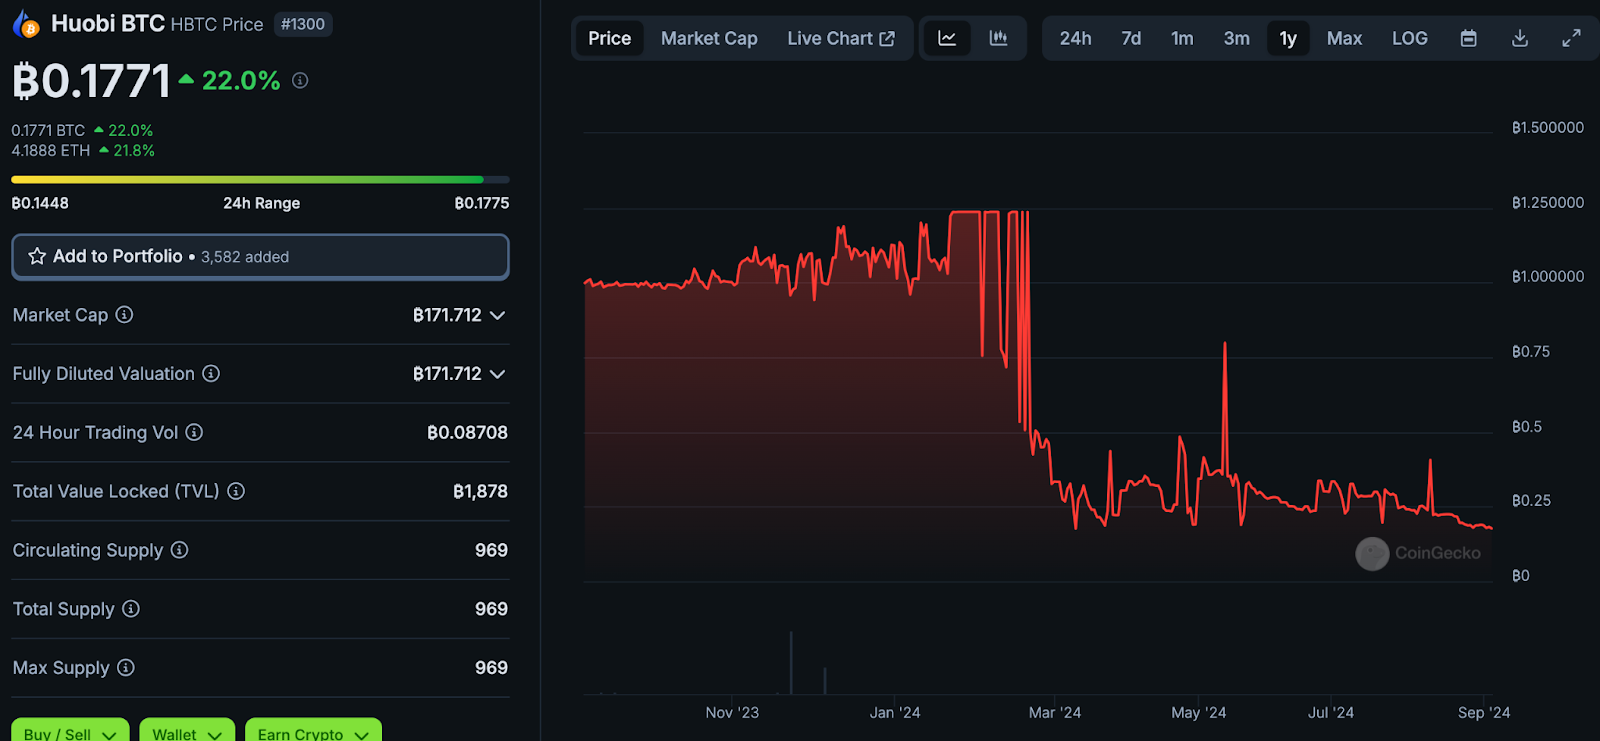Viewport: 1600px width, 741px height.
Task: Select the 3m time range
Action: coord(1237,38)
